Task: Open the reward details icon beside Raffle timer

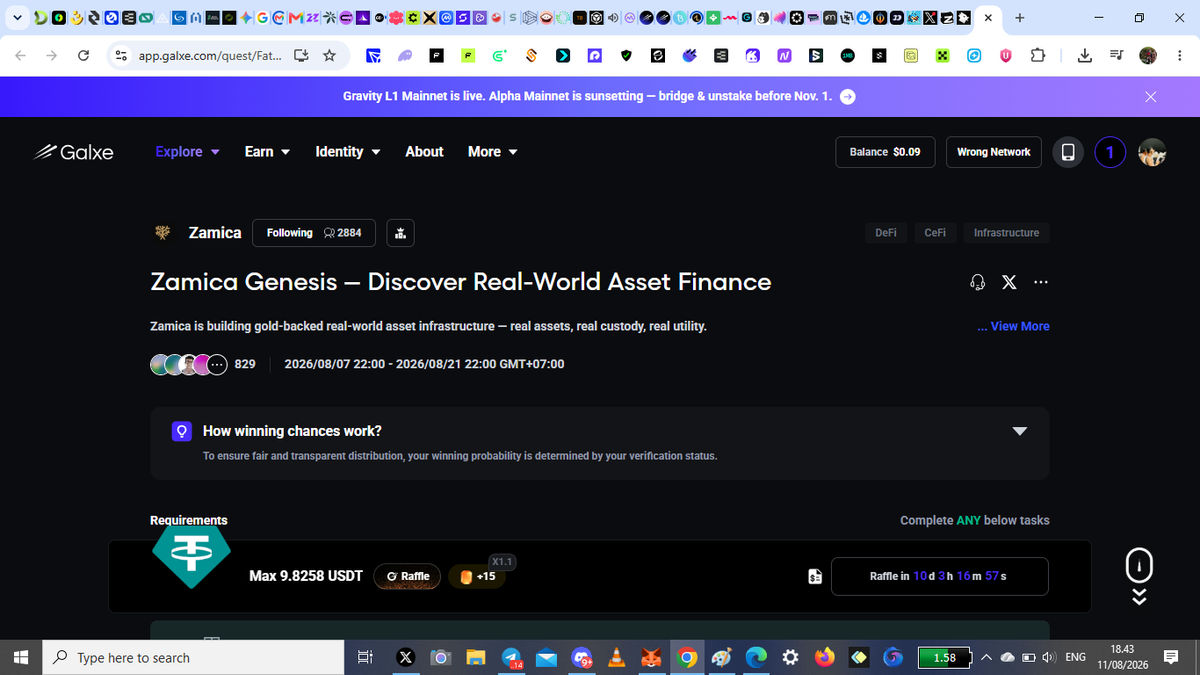Action: click(815, 577)
